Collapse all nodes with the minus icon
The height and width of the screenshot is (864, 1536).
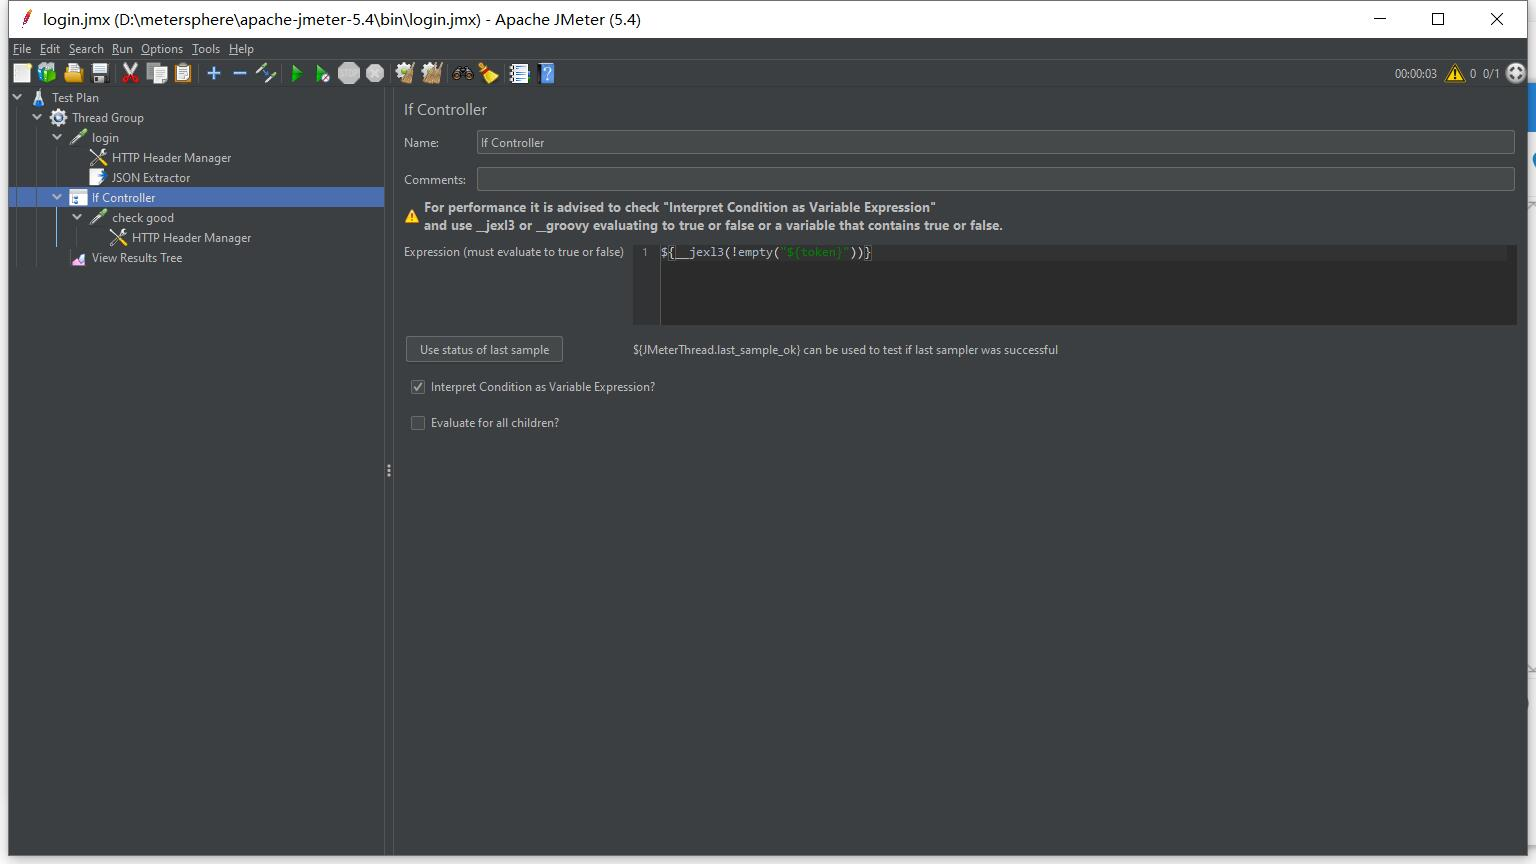coord(239,73)
